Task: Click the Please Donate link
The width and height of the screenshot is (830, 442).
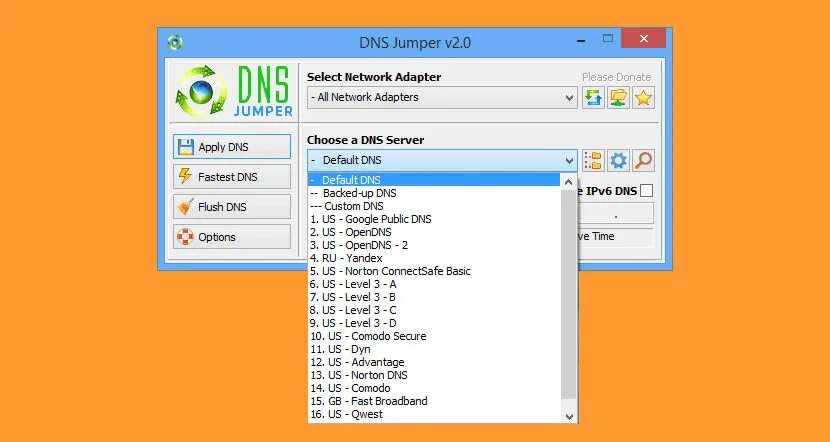Action: pos(617,77)
